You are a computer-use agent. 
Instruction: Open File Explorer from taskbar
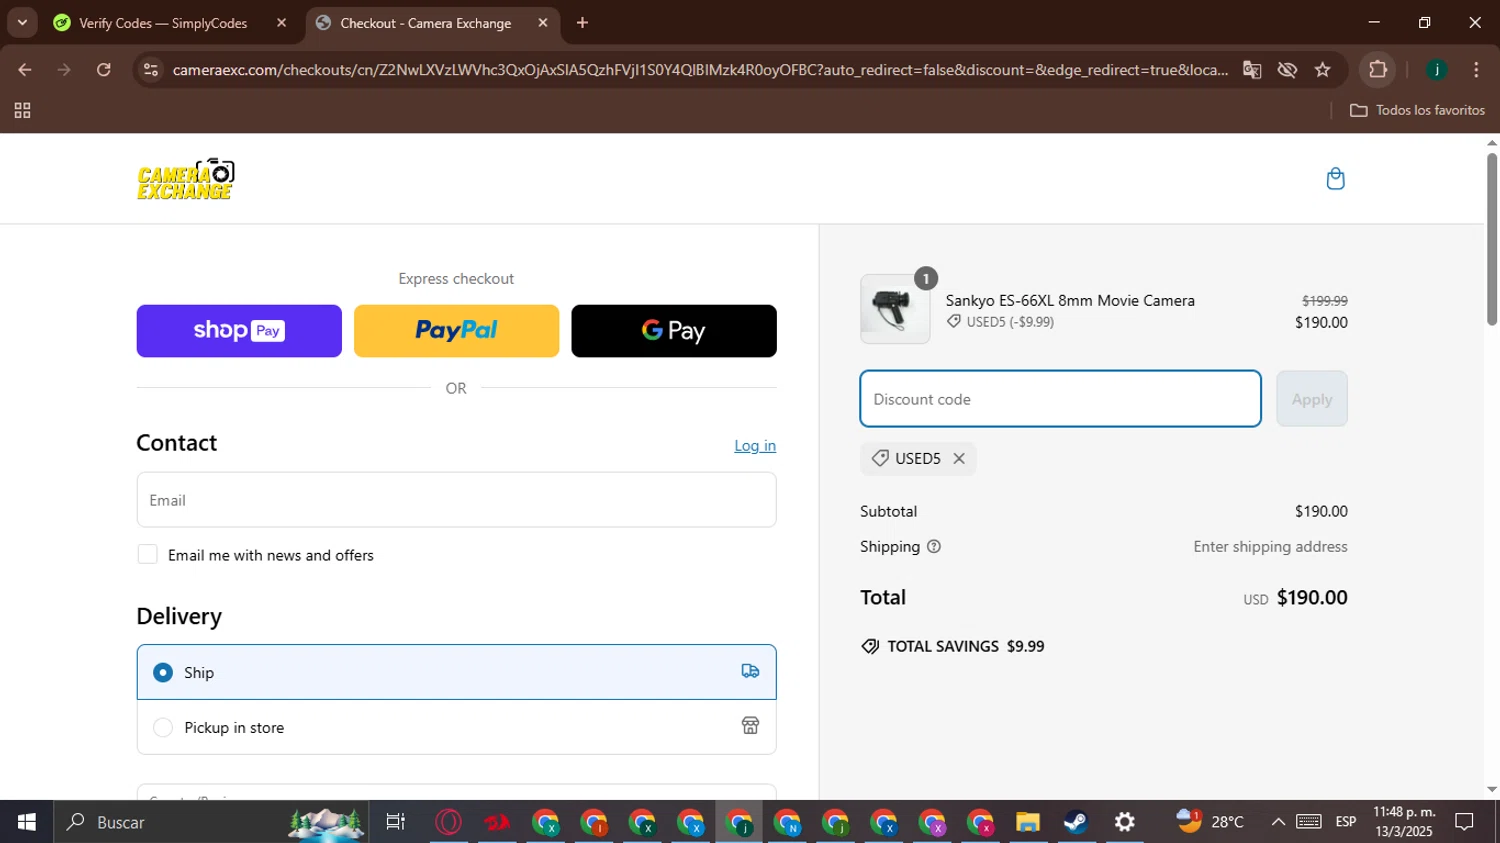(1028, 822)
